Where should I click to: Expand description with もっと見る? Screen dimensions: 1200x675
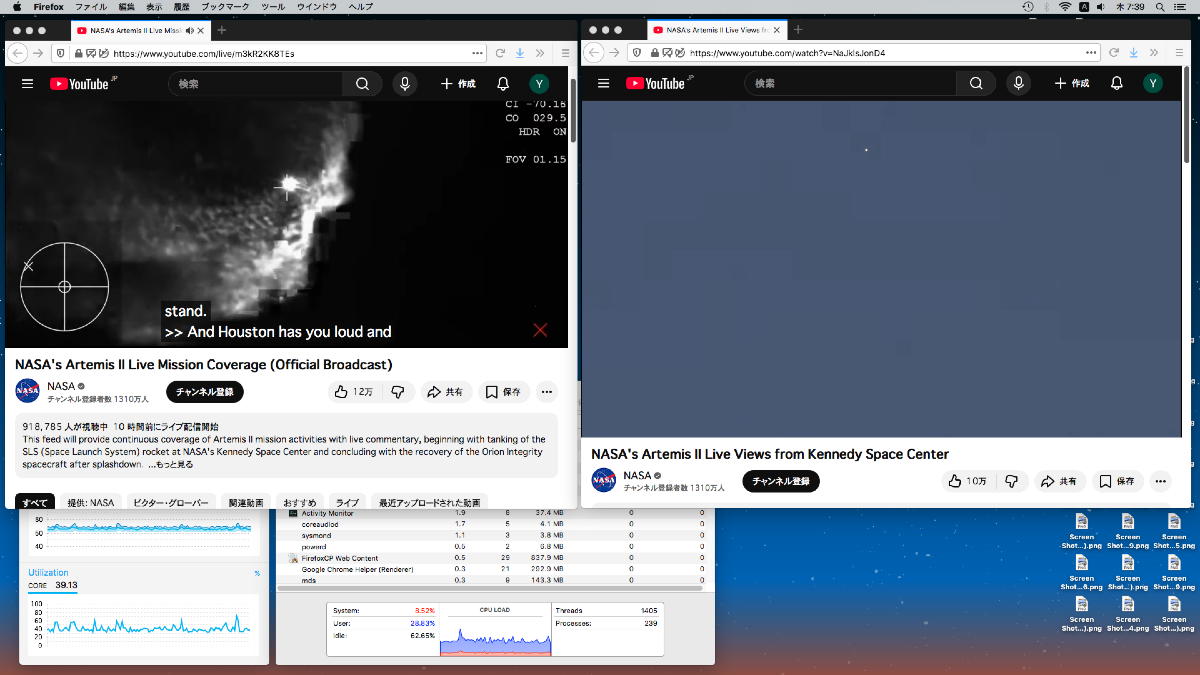pos(171,465)
